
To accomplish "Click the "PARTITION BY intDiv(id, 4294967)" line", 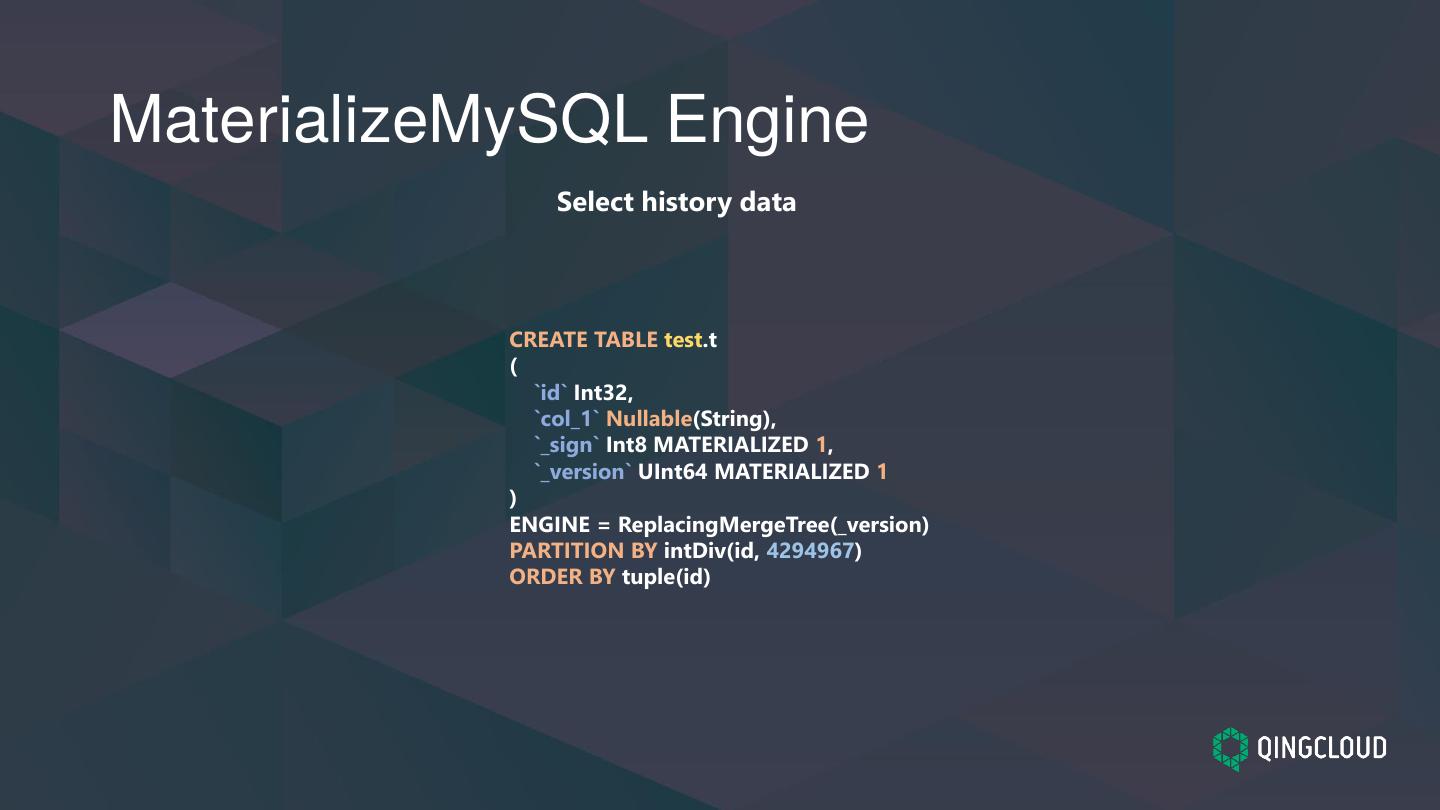I will (x=685, y=550).
